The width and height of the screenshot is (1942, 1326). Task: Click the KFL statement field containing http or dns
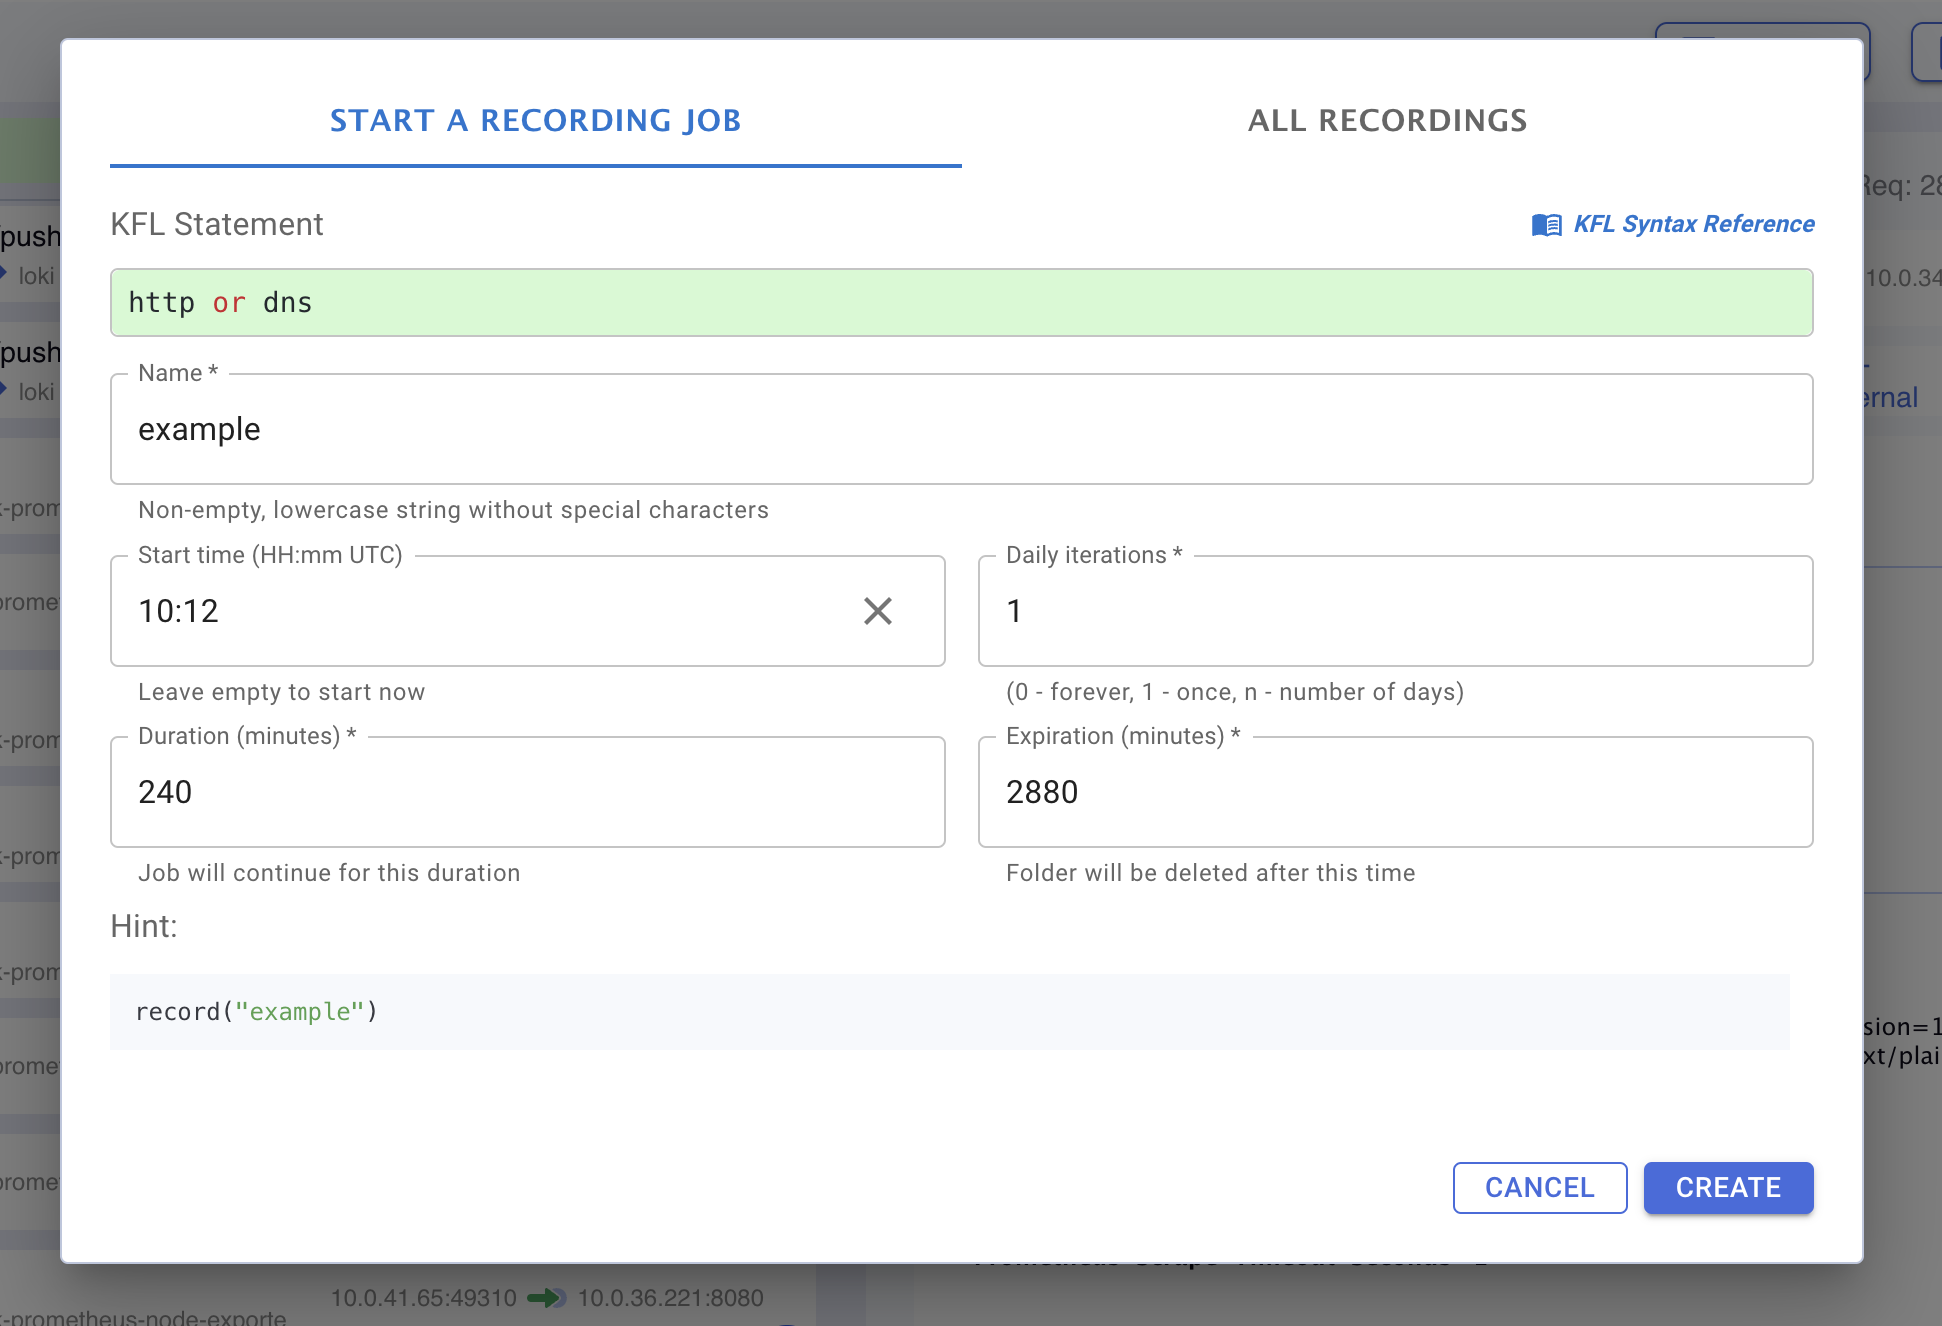(x=960, y=302)
